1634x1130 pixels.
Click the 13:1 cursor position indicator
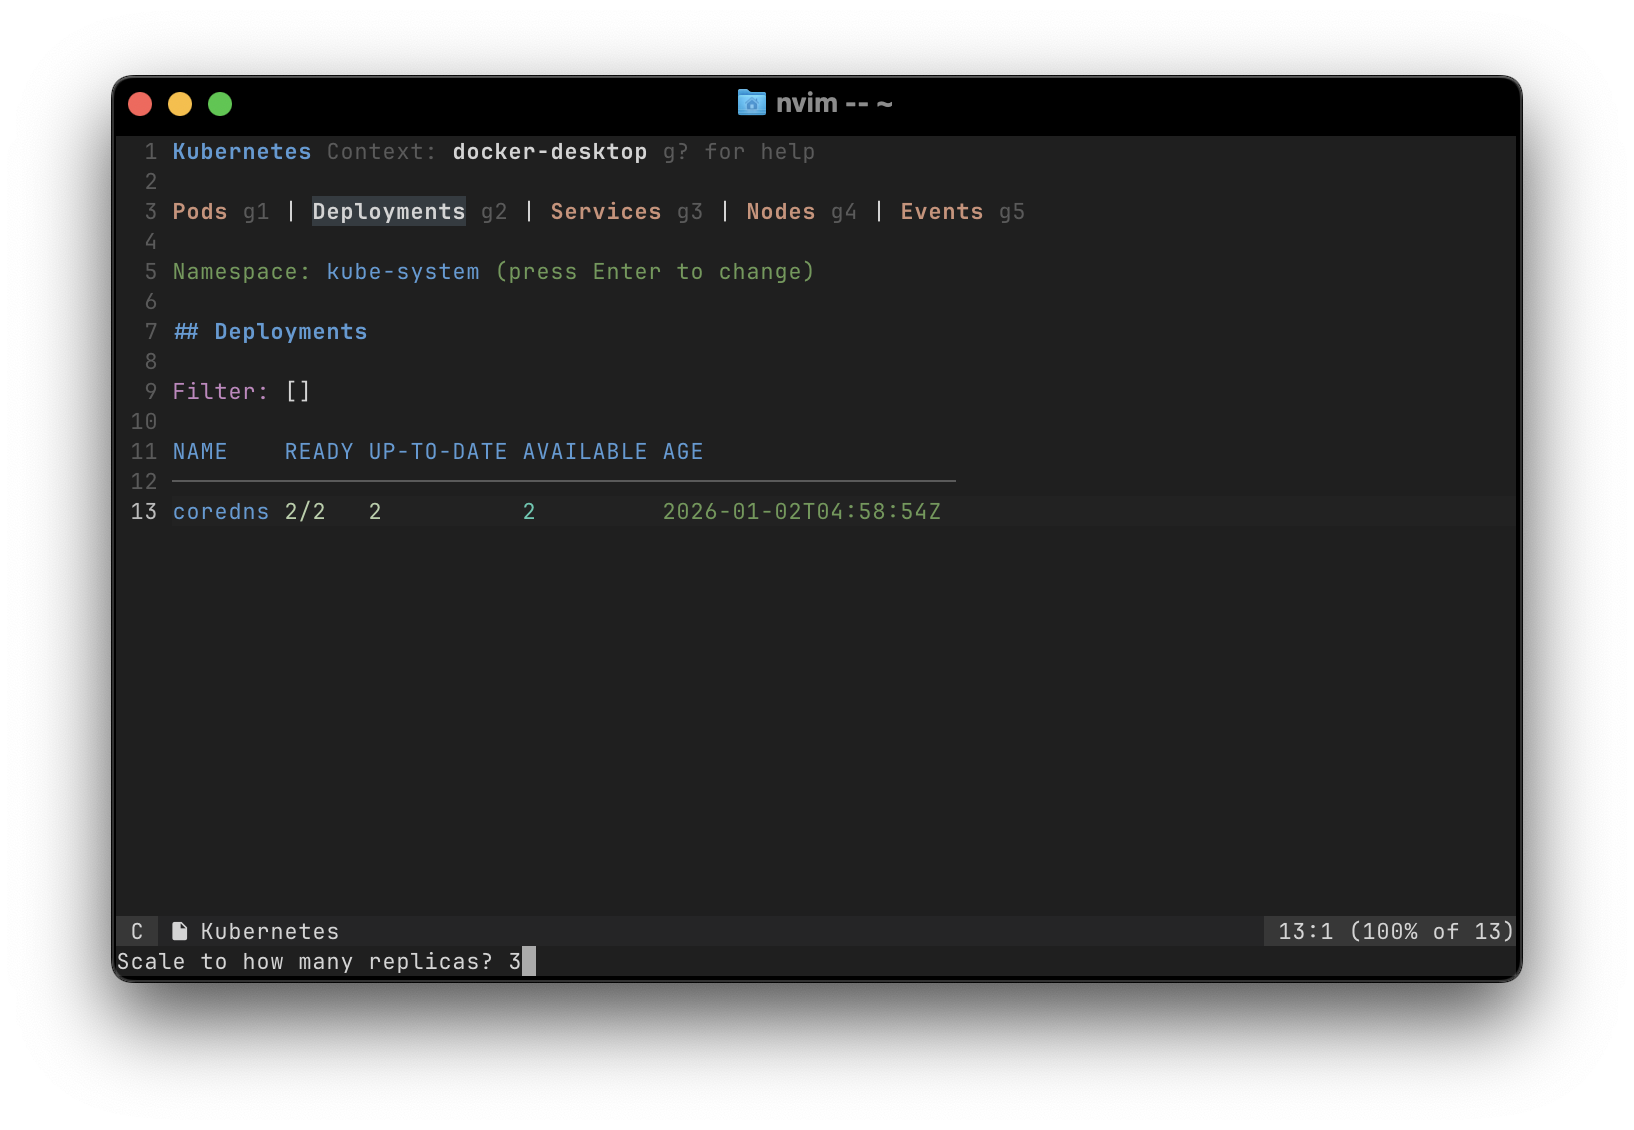coord(1306,931)
